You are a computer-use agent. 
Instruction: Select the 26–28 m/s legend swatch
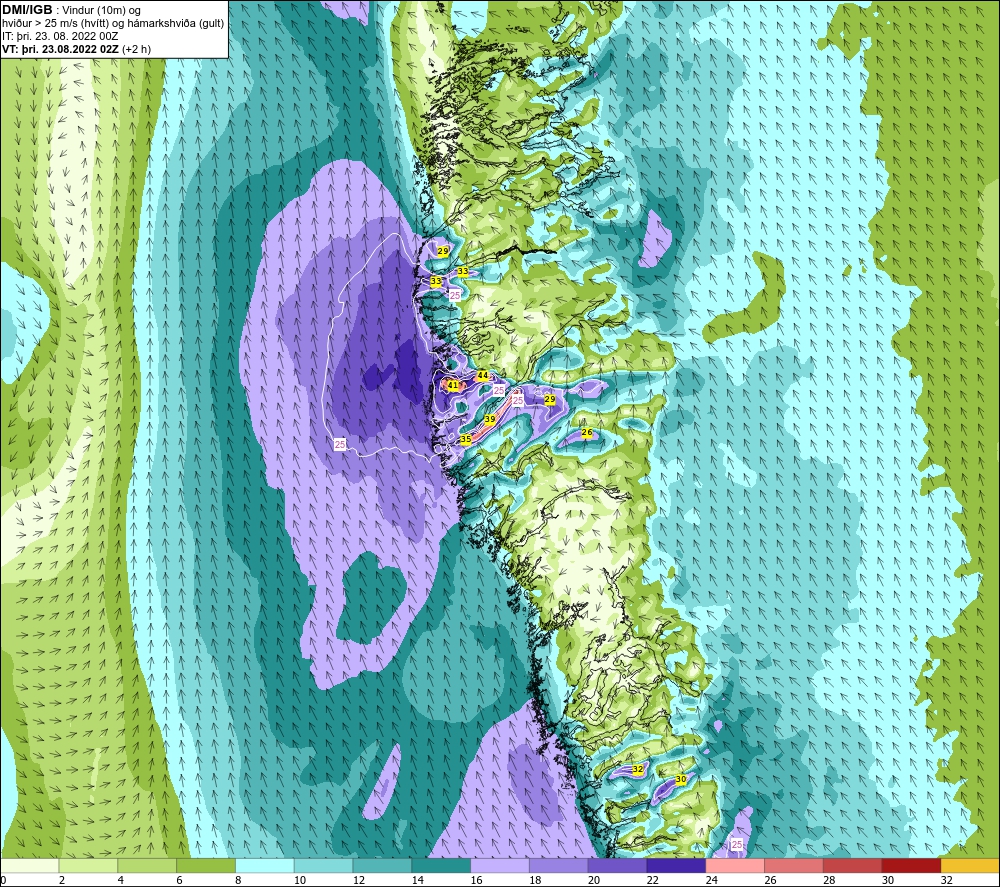pos(794,865)
